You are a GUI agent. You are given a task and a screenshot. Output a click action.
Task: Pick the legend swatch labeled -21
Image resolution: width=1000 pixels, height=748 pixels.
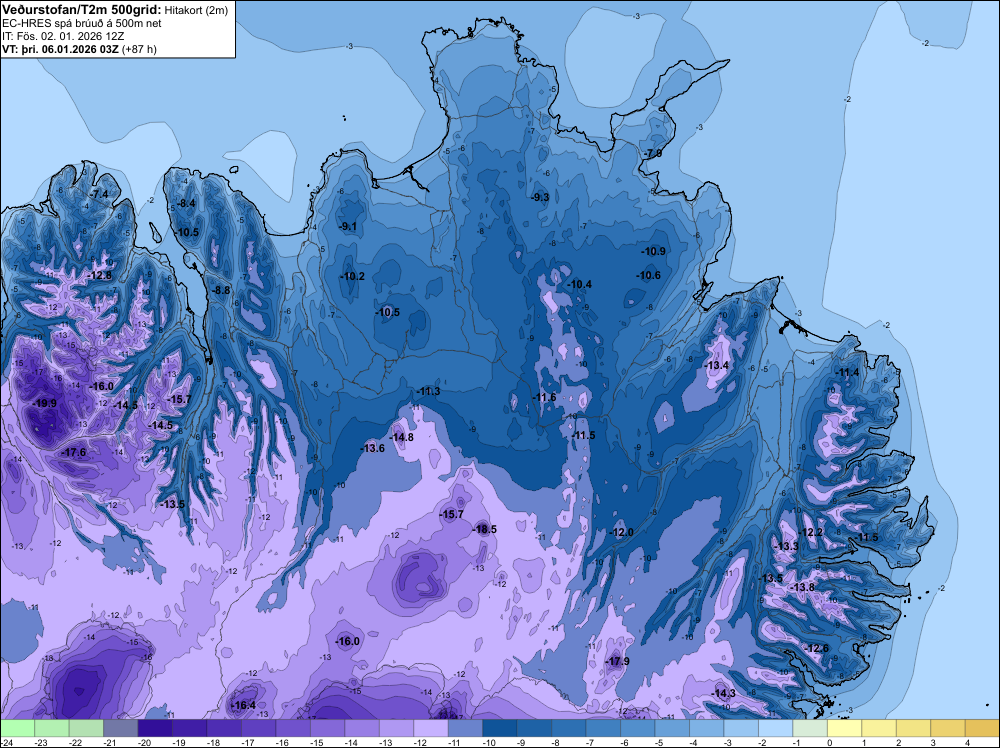121,728
